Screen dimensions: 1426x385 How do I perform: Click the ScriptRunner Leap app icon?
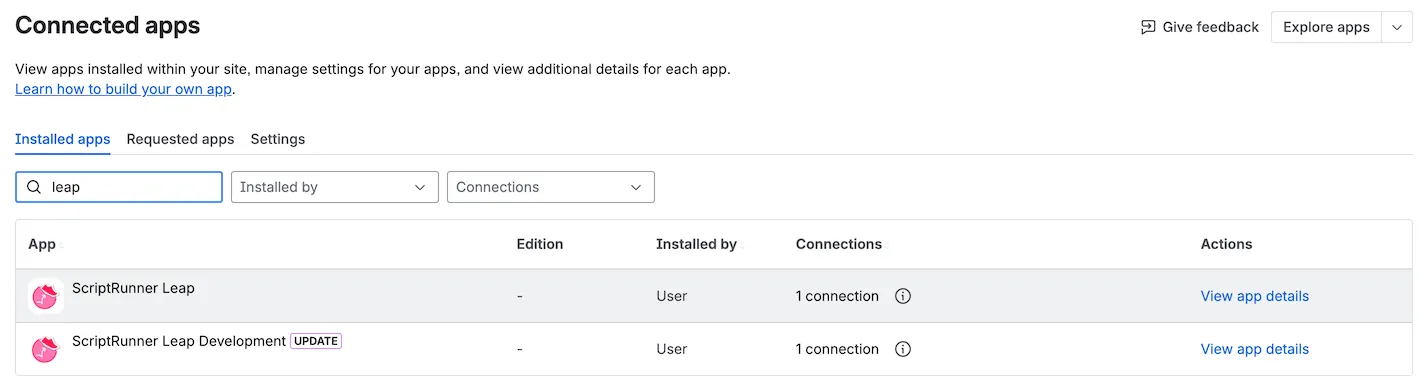[x=46, y=296]
